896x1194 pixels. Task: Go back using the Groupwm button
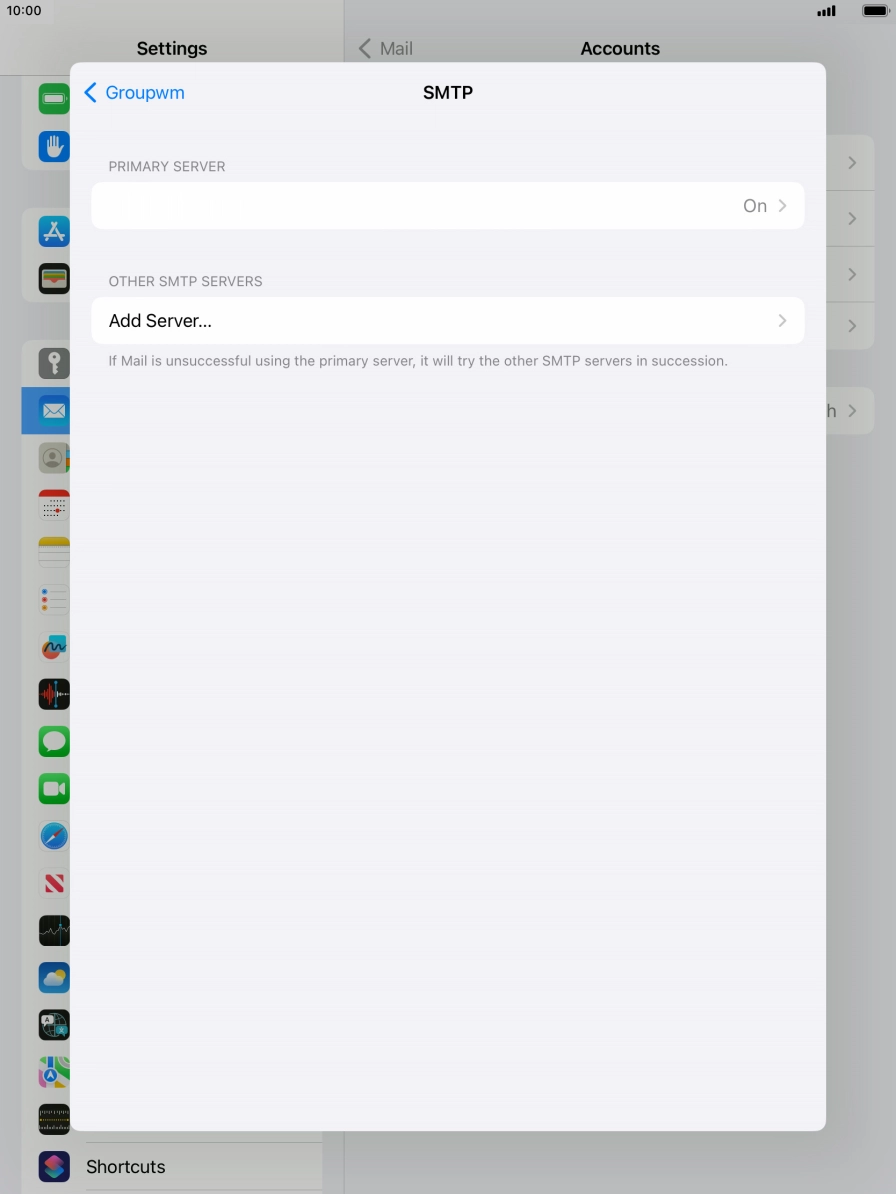(x=134, y=92)
